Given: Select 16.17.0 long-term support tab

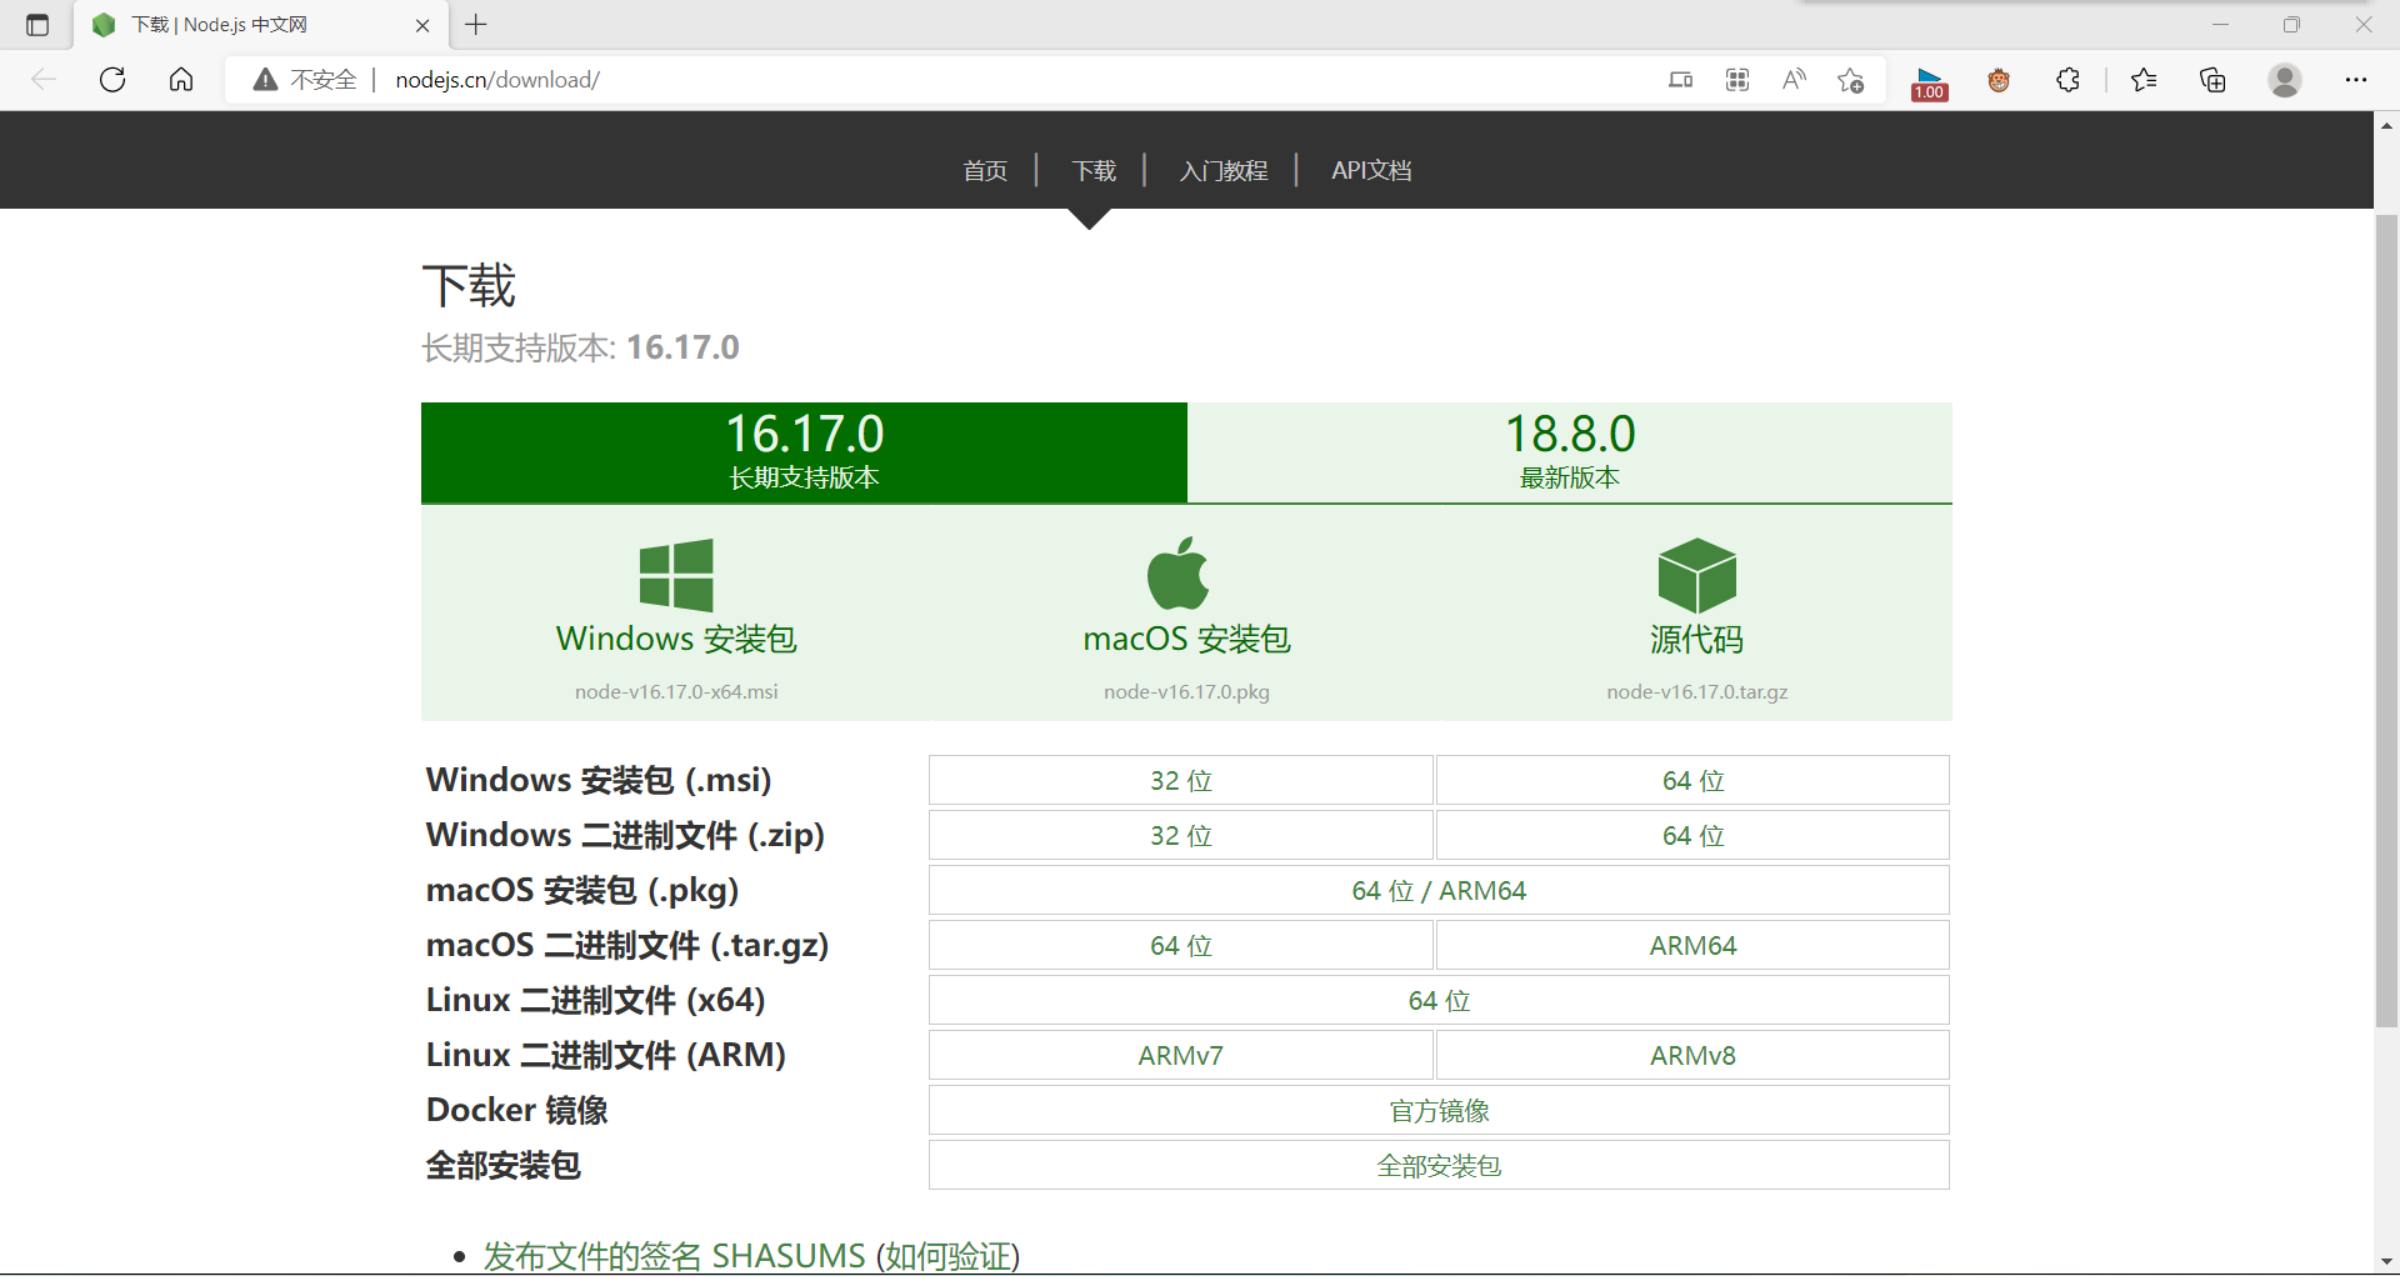Looking at the screenshot, I should (x=804, y=452).
